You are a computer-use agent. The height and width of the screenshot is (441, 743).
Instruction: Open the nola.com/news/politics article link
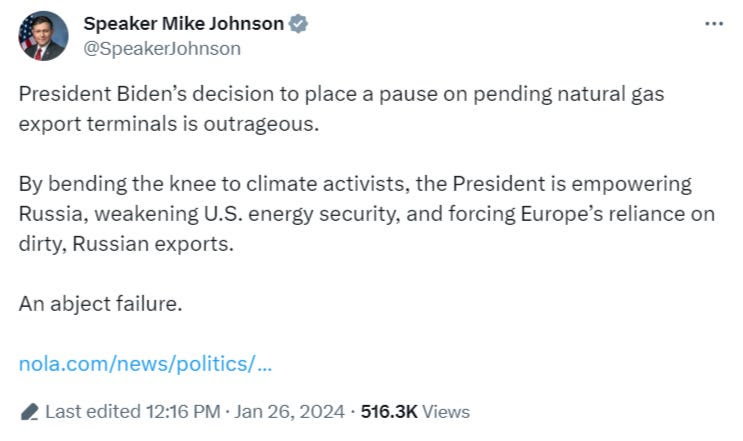pos(145,364)
